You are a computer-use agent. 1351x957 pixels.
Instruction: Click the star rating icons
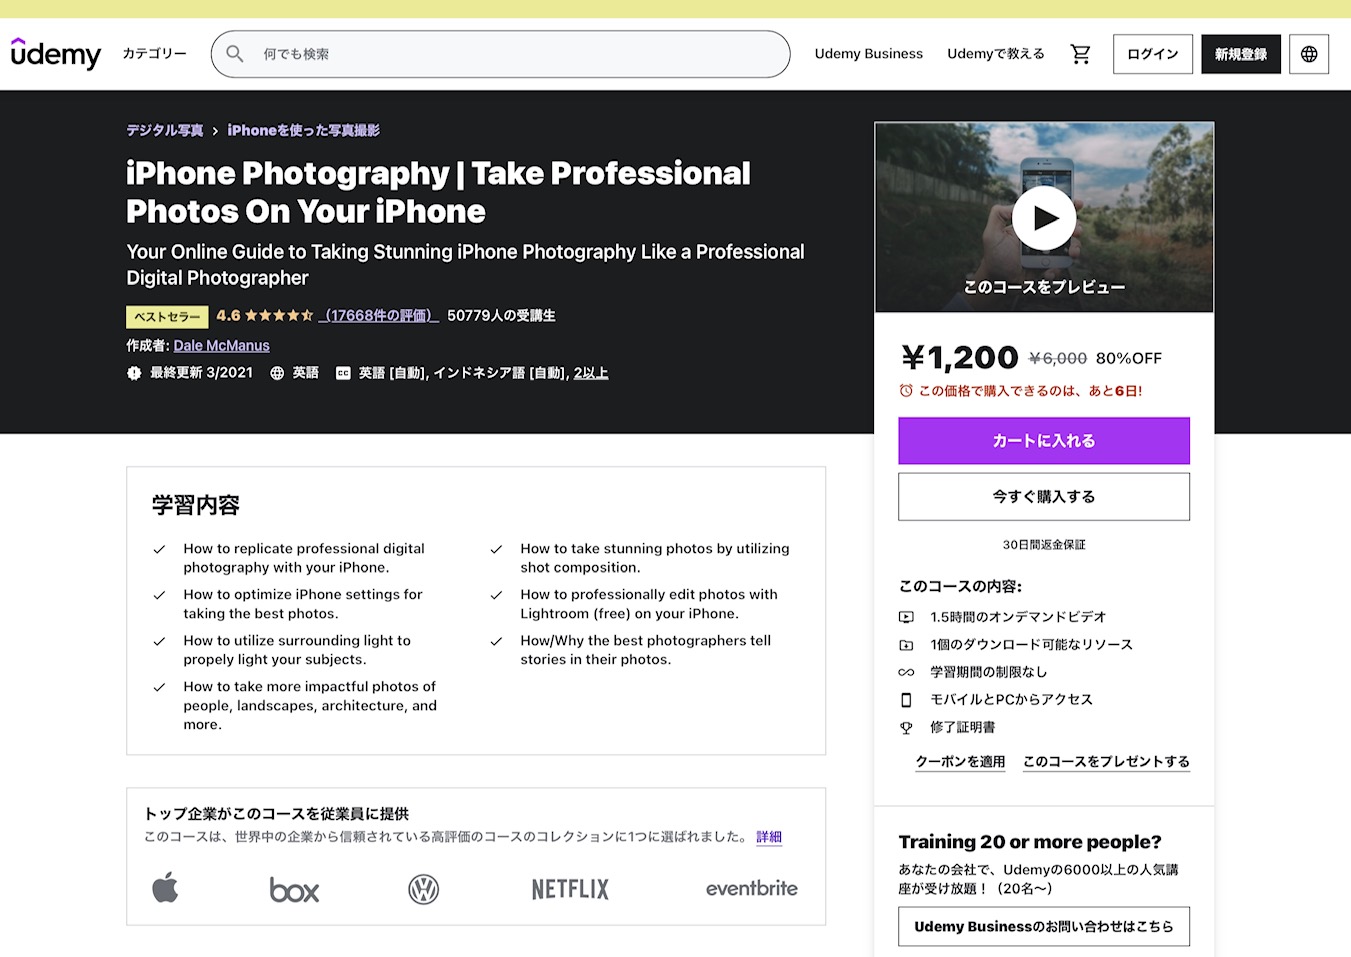[x=279, y=315]
